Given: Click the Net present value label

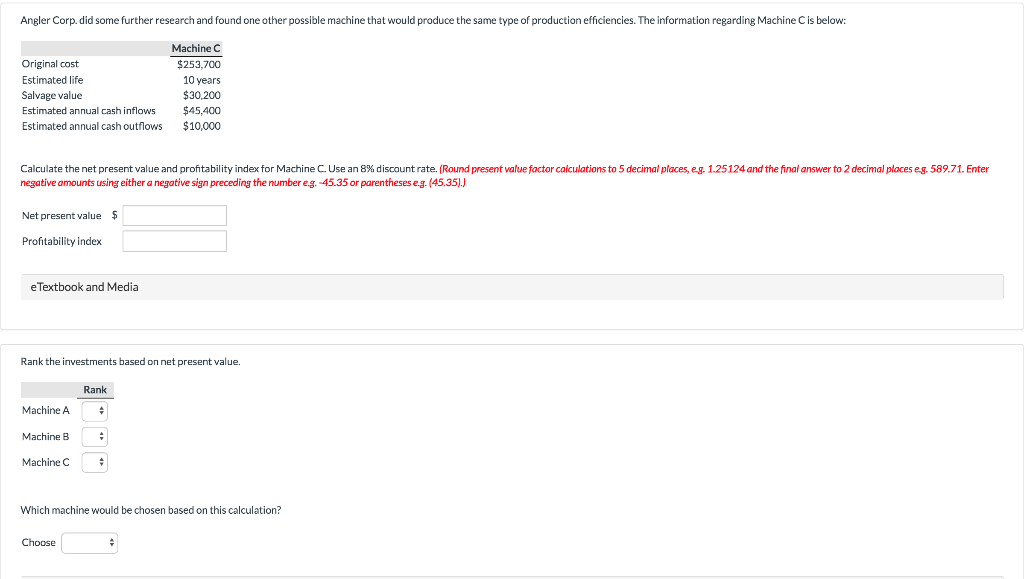Looking at the screenshot, I should (x=61, y=215).
